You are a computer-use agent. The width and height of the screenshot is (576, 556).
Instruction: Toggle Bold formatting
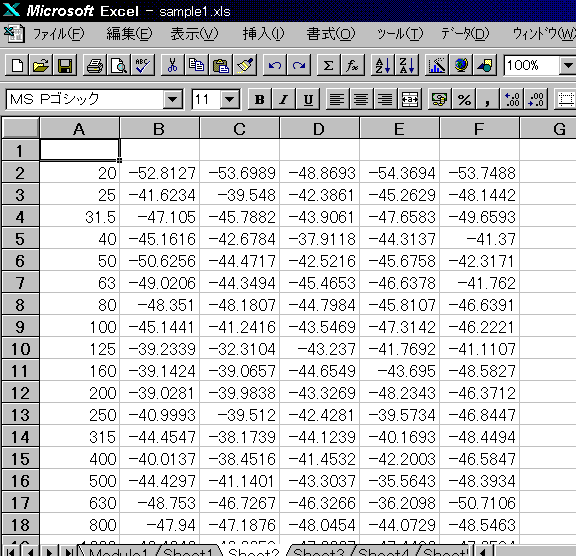click(x=259, y=99)
